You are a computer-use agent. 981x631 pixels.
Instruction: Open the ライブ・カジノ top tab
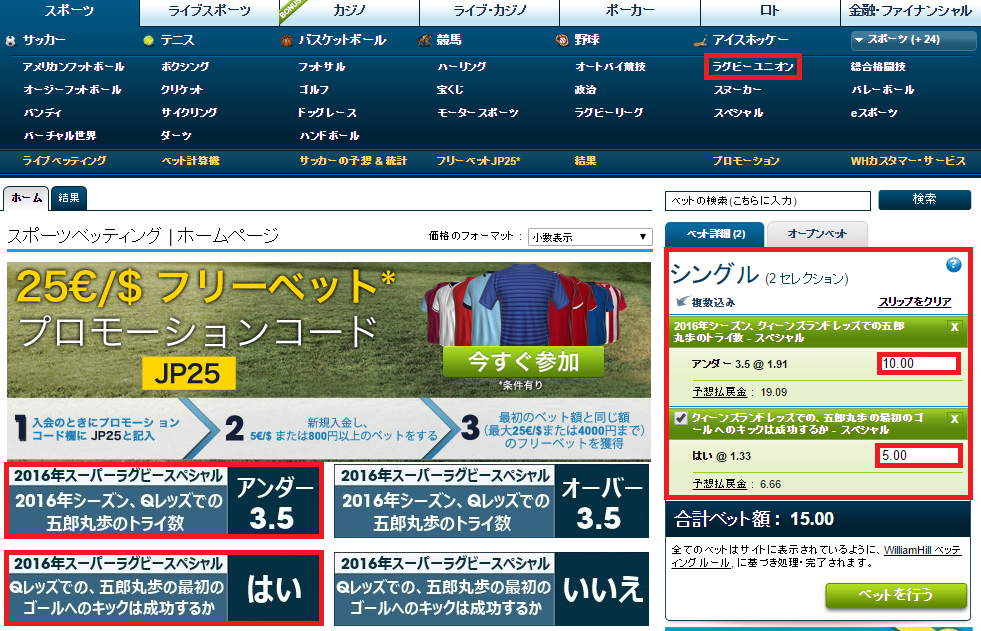(x=489, y=11)
